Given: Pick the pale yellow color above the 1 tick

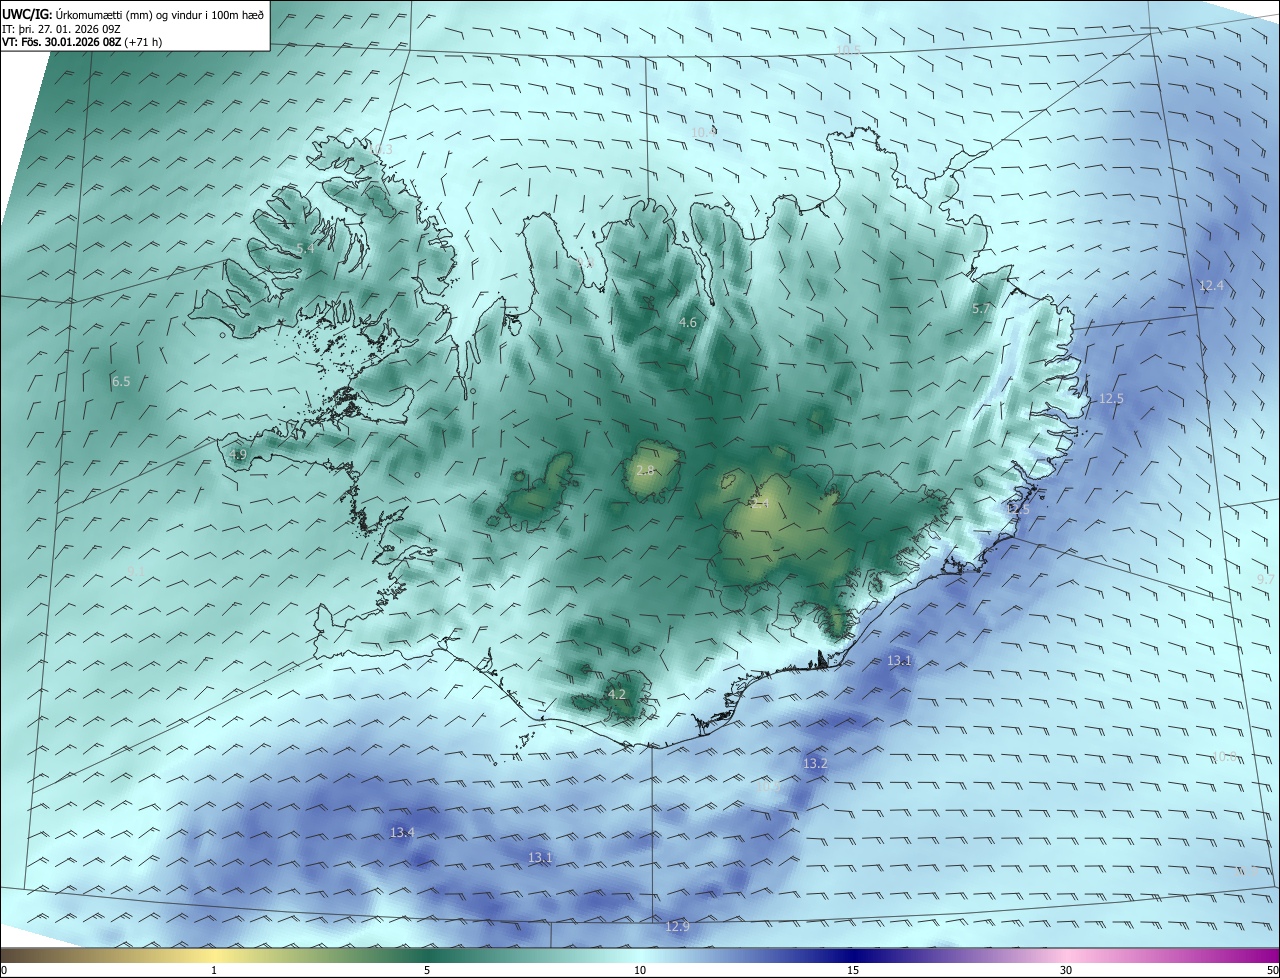Looking at the screenshot, I should (214, 955).
